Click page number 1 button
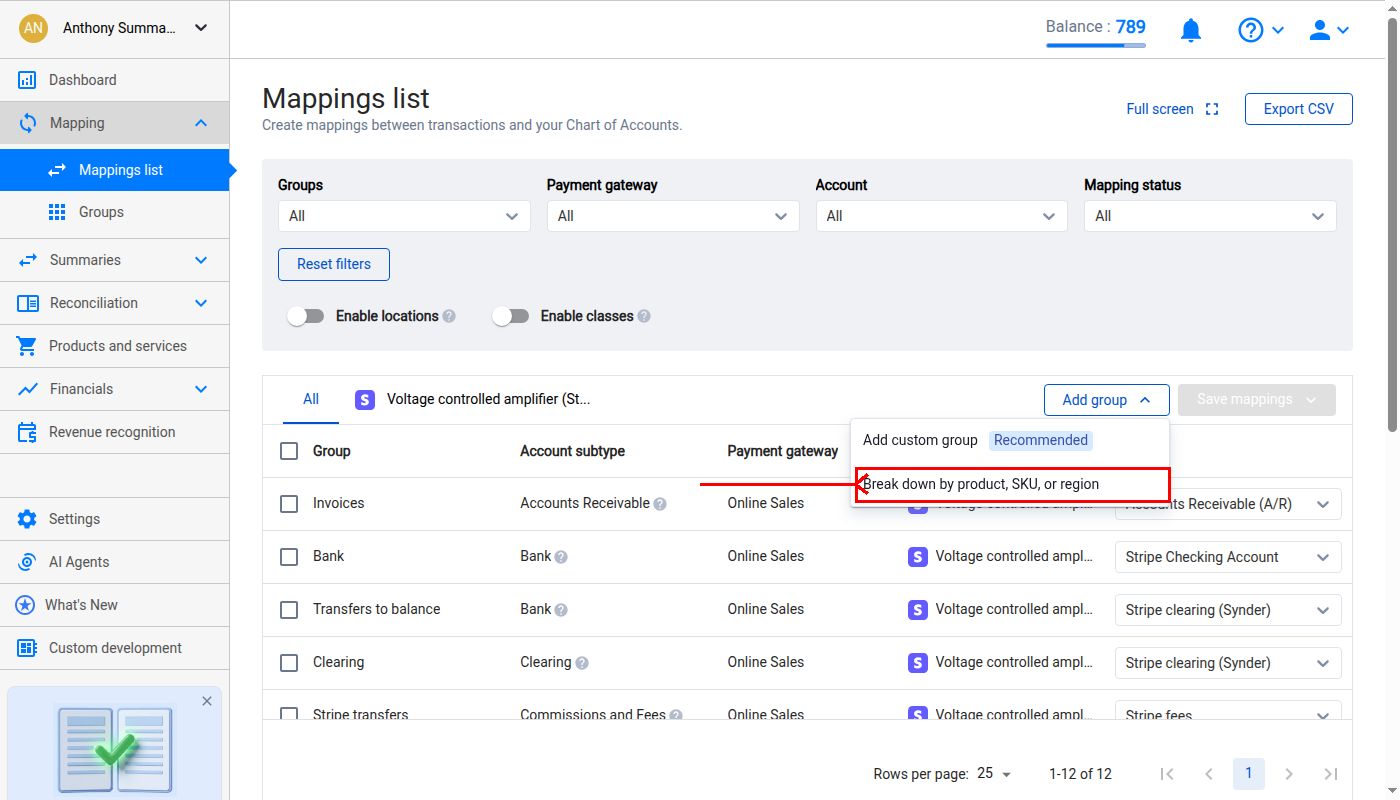The height and width of the screenshot is (800, 1400). pyautogui.click(x=1248, y=774)
